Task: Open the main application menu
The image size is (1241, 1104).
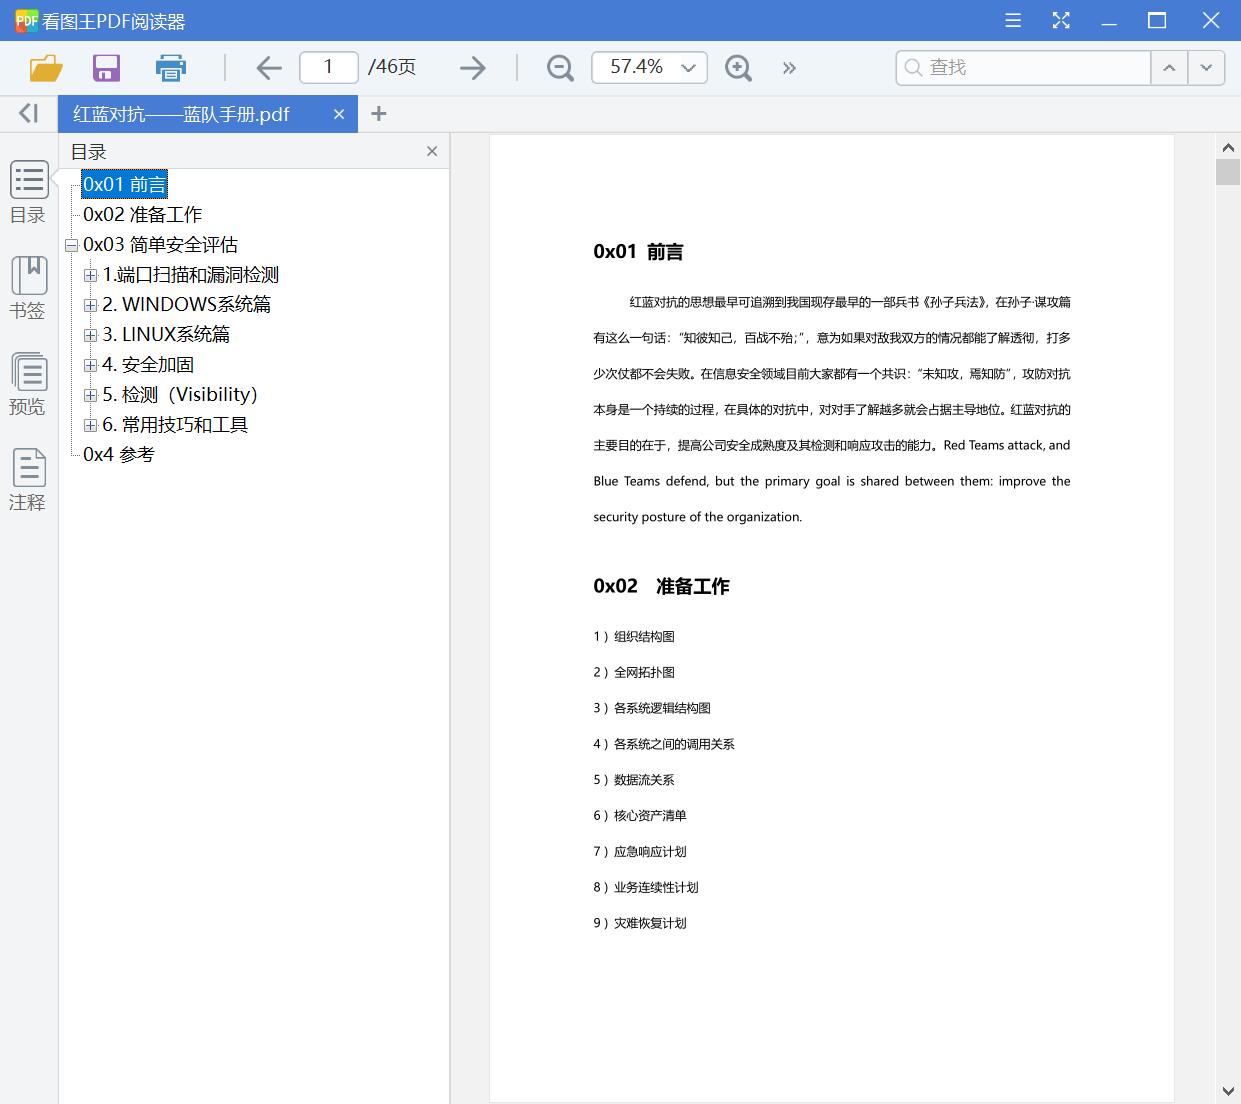Action: tap(1012, 20)
